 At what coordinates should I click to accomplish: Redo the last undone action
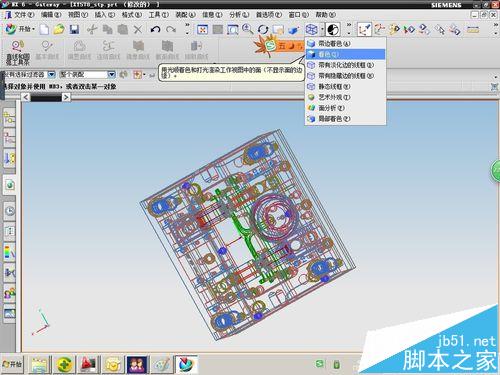(171, 30)
